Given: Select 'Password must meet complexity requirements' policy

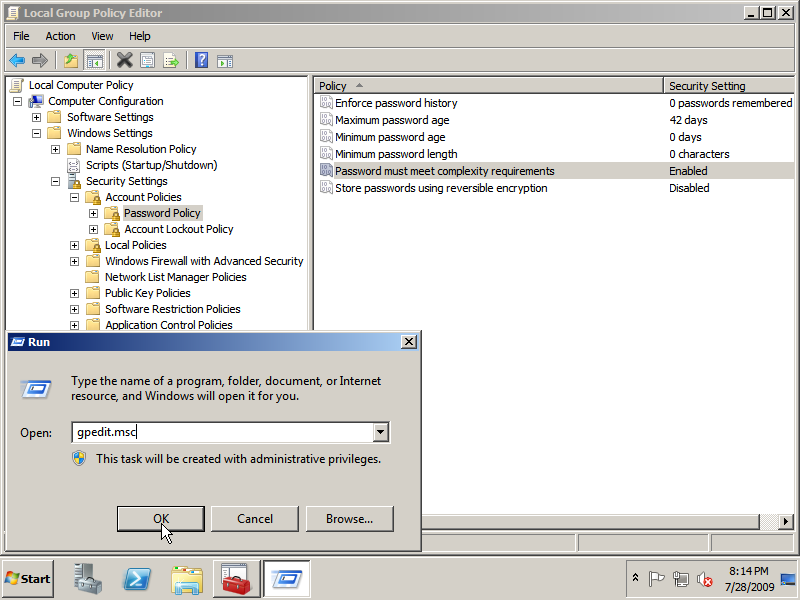Looking at the screenshot, I should (x=444, y=171).
